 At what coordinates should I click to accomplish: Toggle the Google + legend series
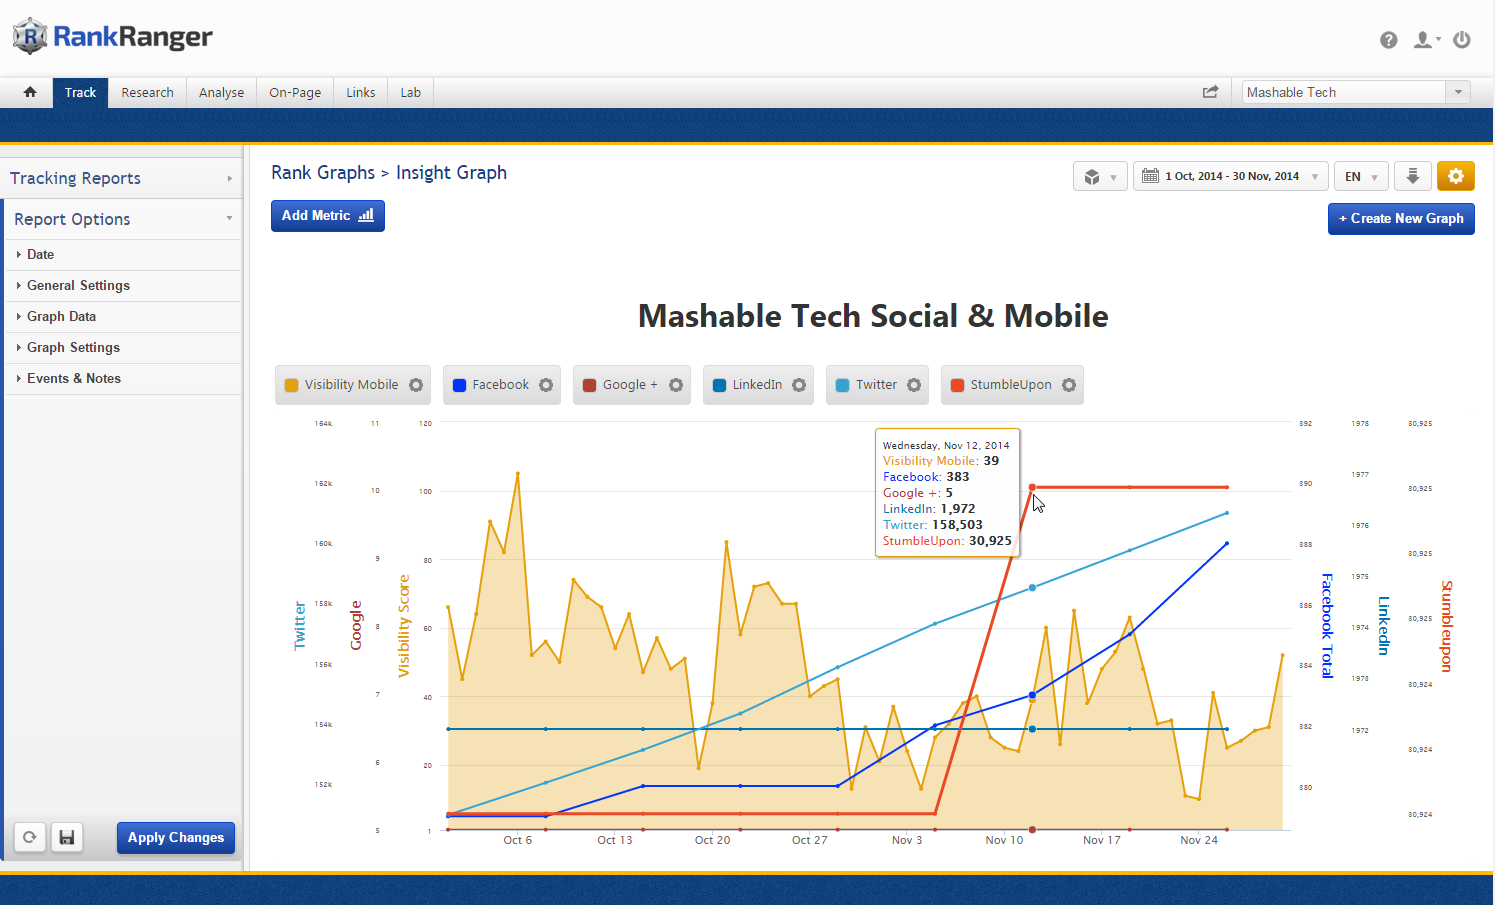pyautogui.click(x=620, y=385)
